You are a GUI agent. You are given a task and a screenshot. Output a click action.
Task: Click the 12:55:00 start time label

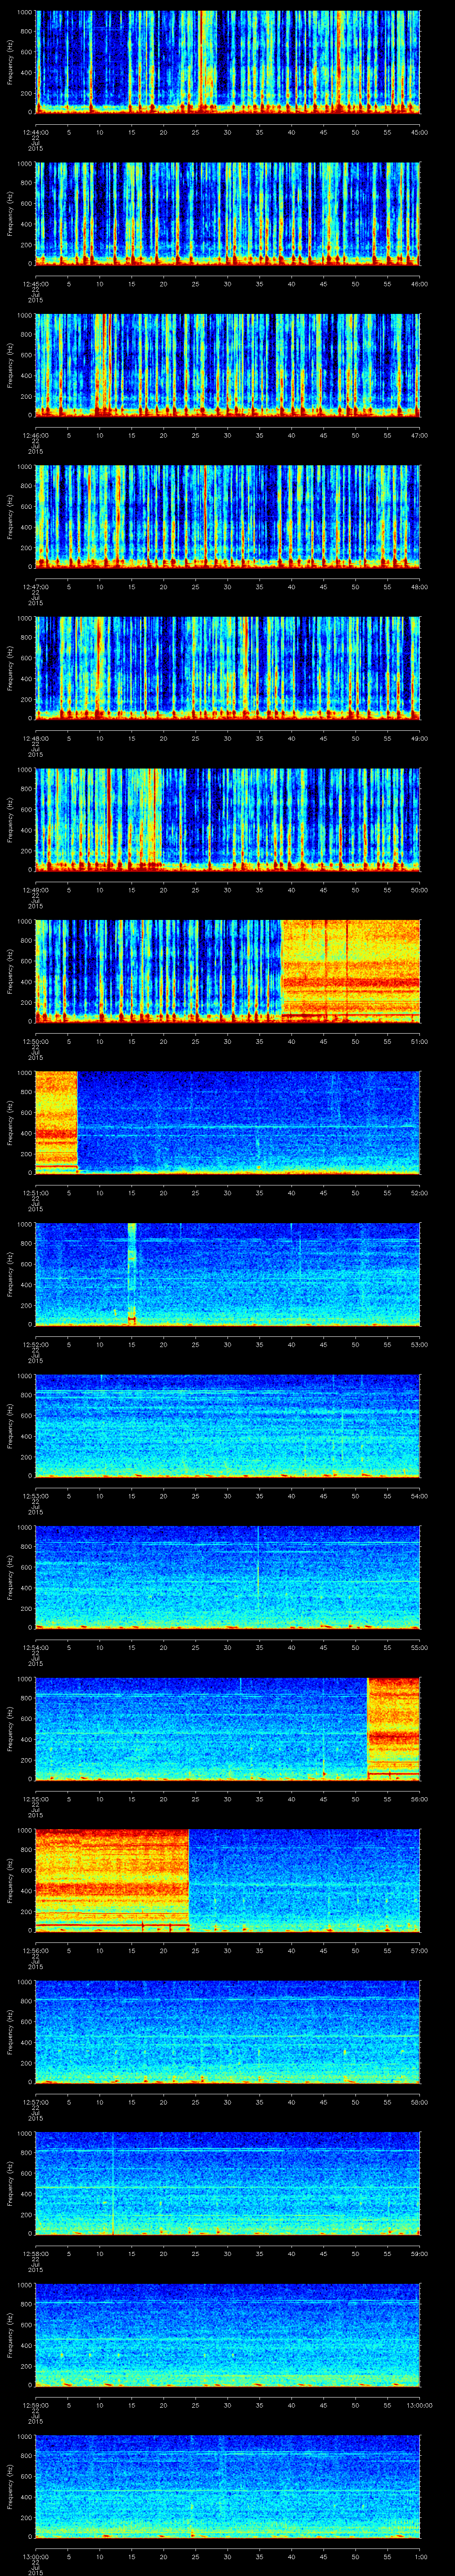coord(35,1800)
